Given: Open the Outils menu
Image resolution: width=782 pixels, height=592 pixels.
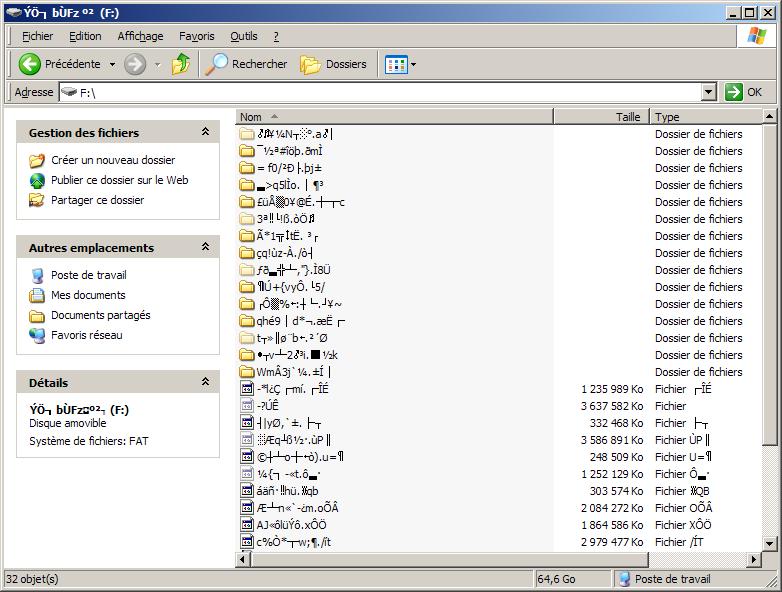Looking at the screenshot, I should 243,36.
